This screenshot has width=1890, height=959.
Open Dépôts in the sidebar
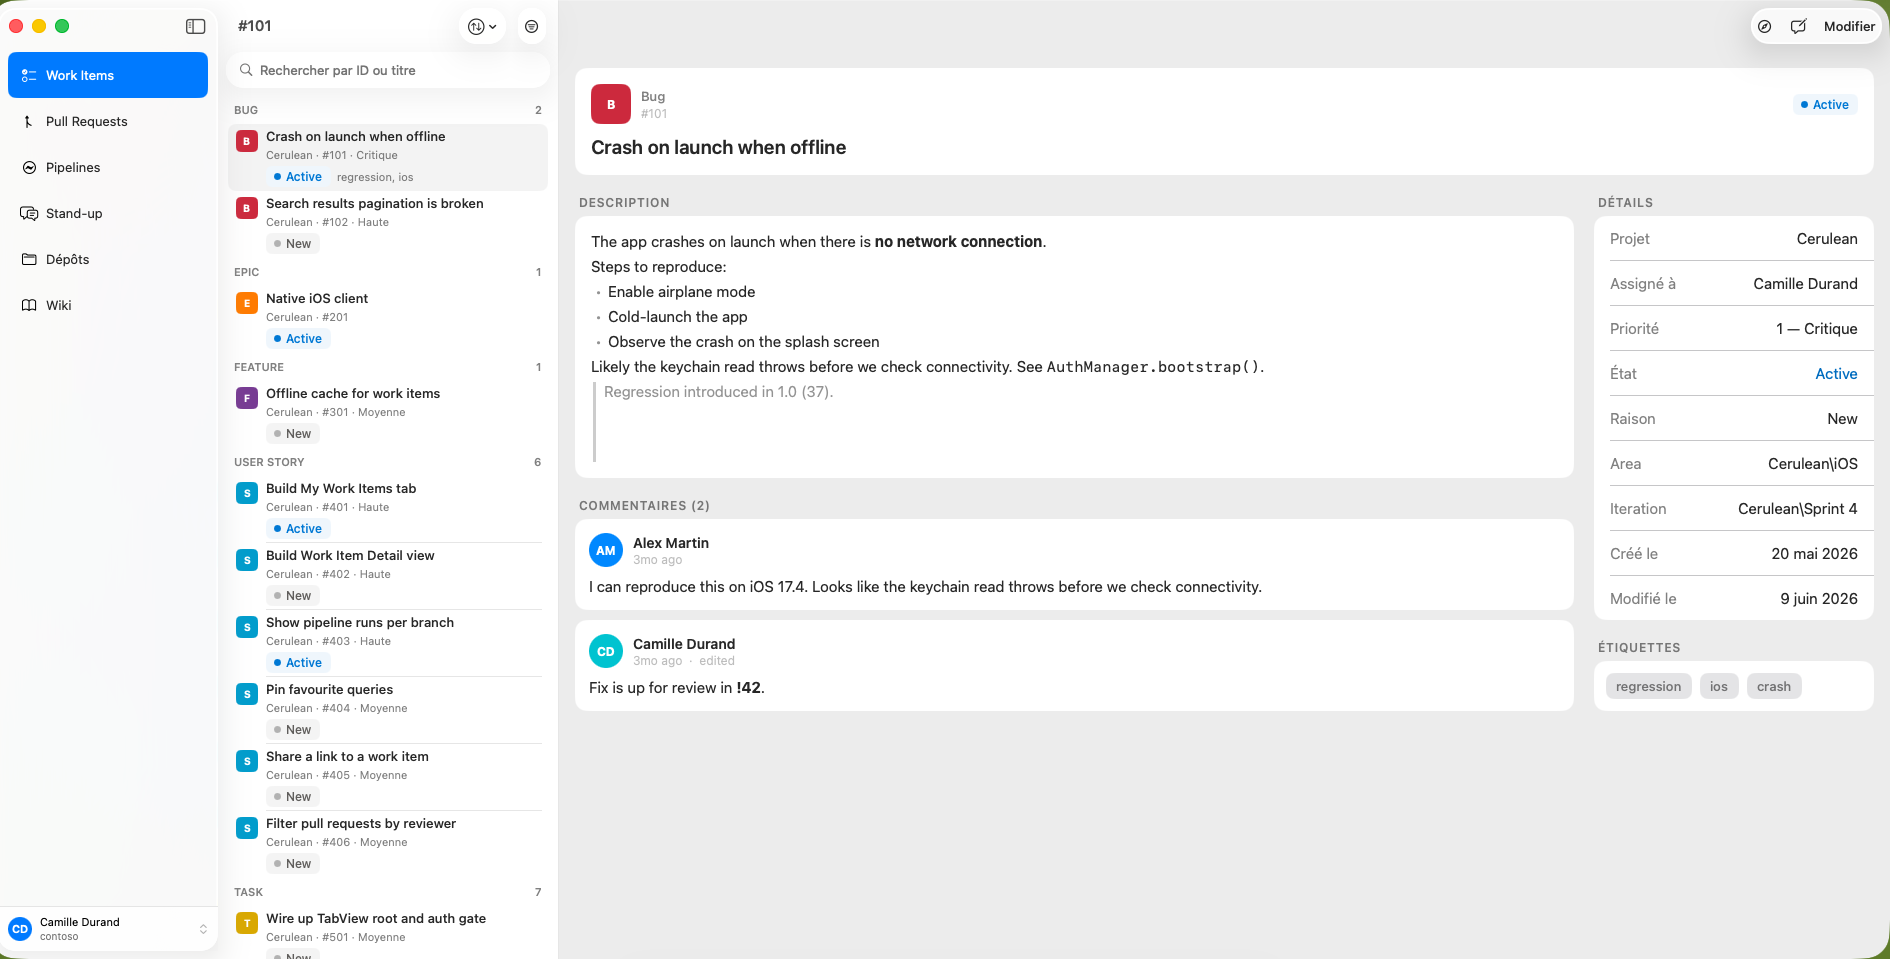pyautogui.click(x=108, y=259)
